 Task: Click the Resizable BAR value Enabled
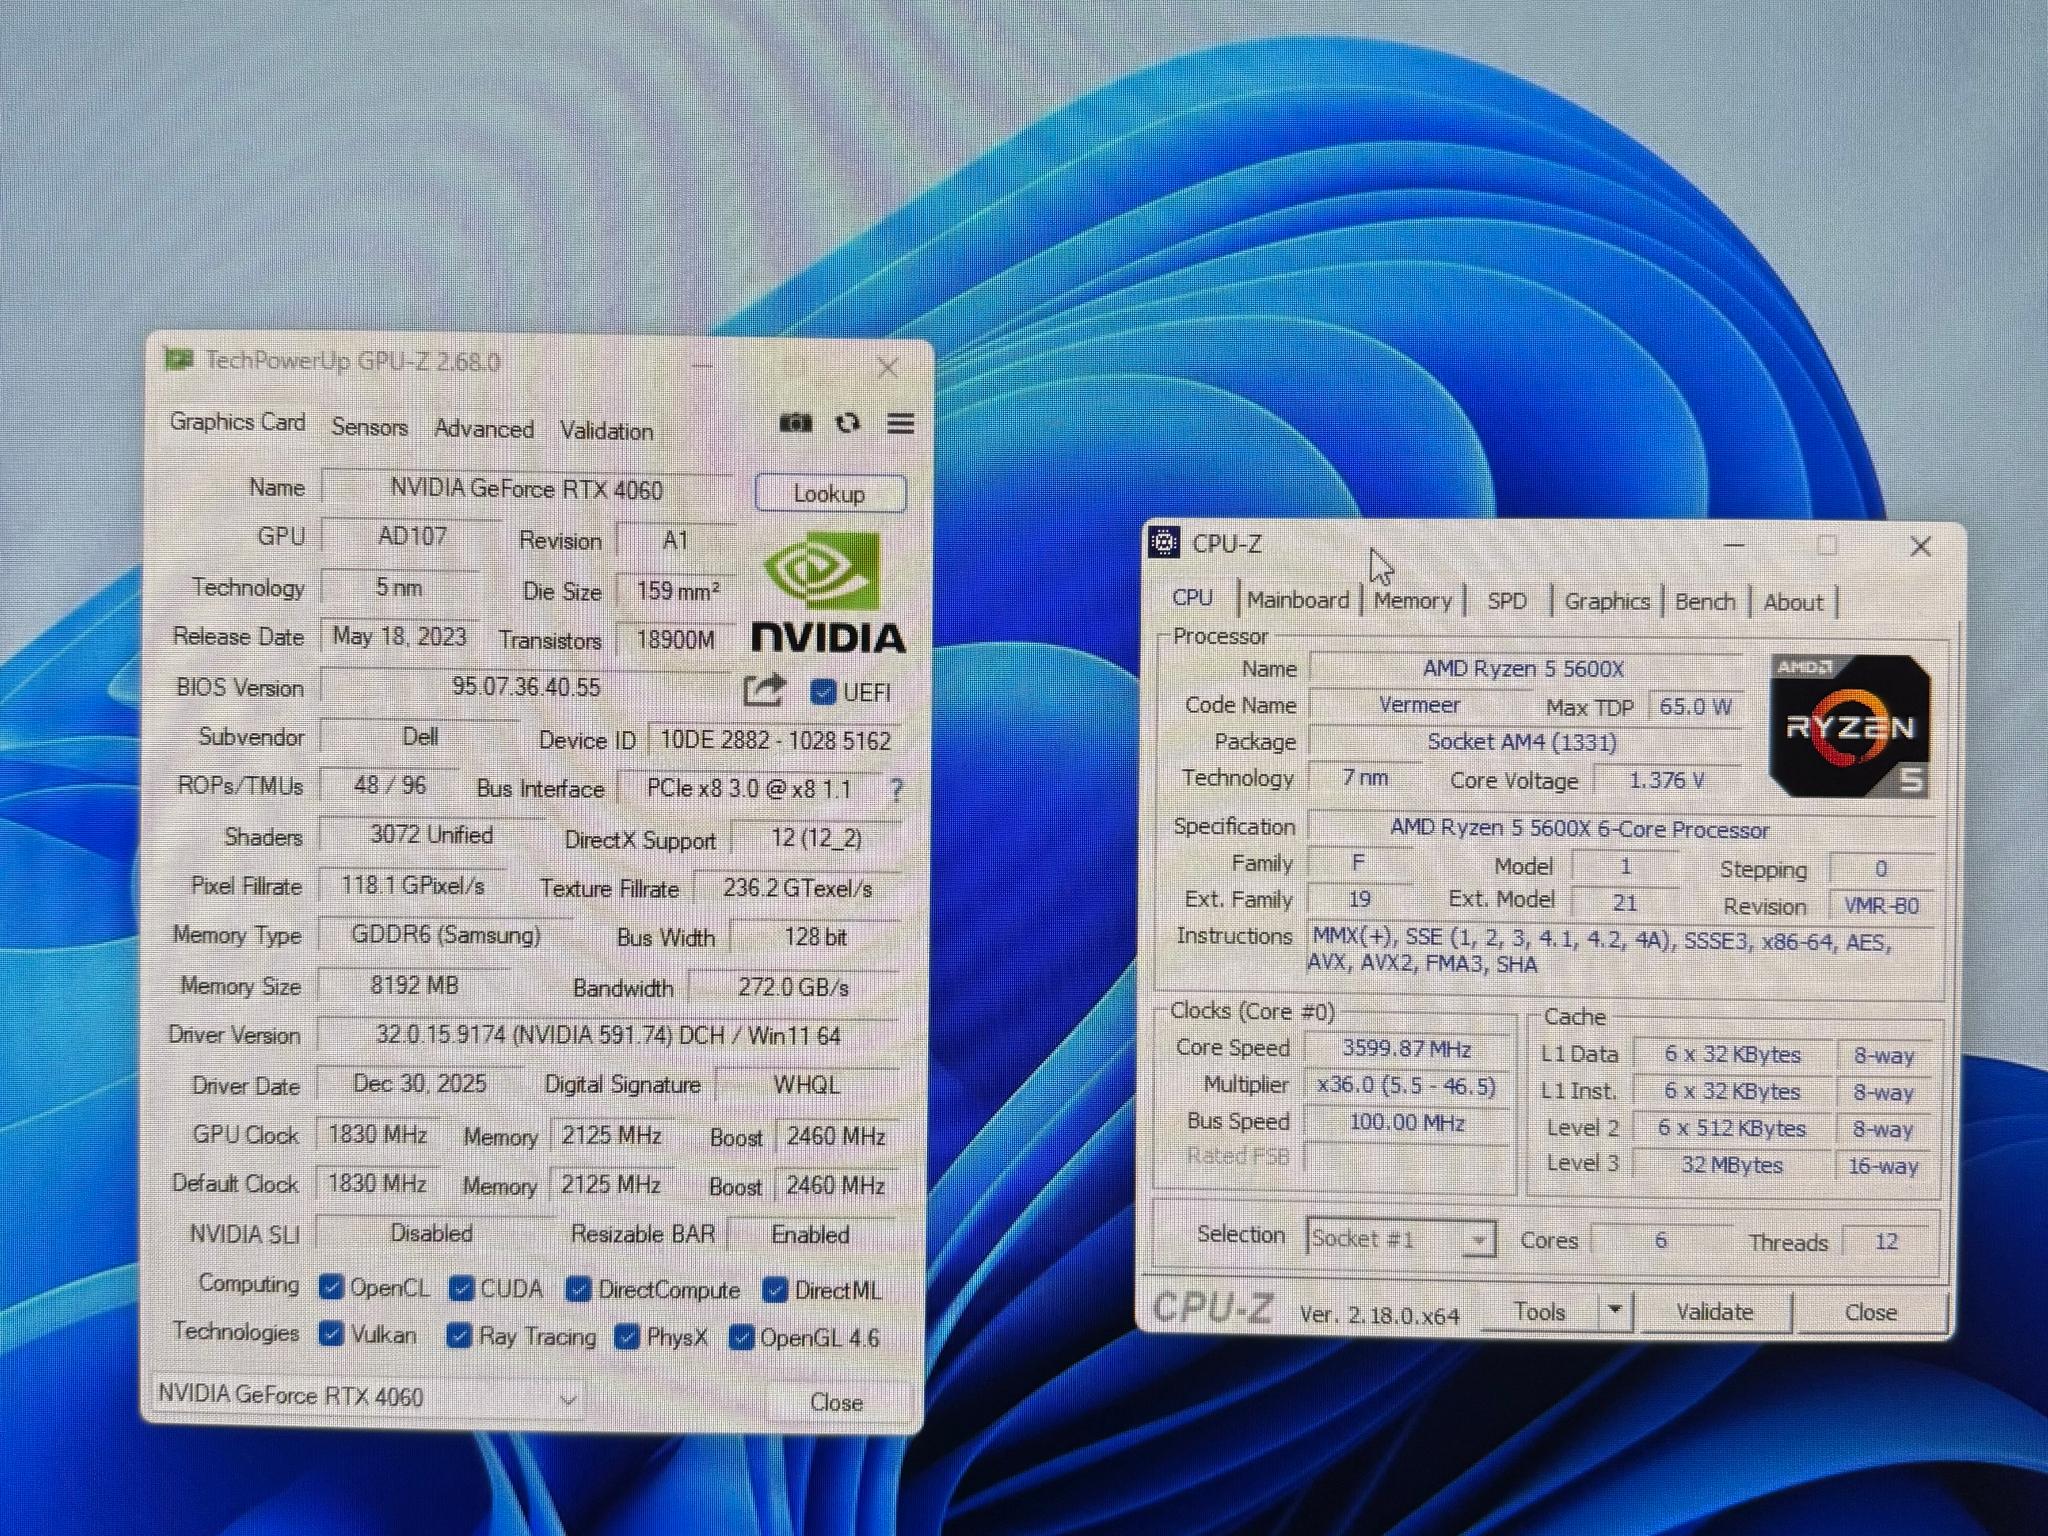(x=811, y=1235)
